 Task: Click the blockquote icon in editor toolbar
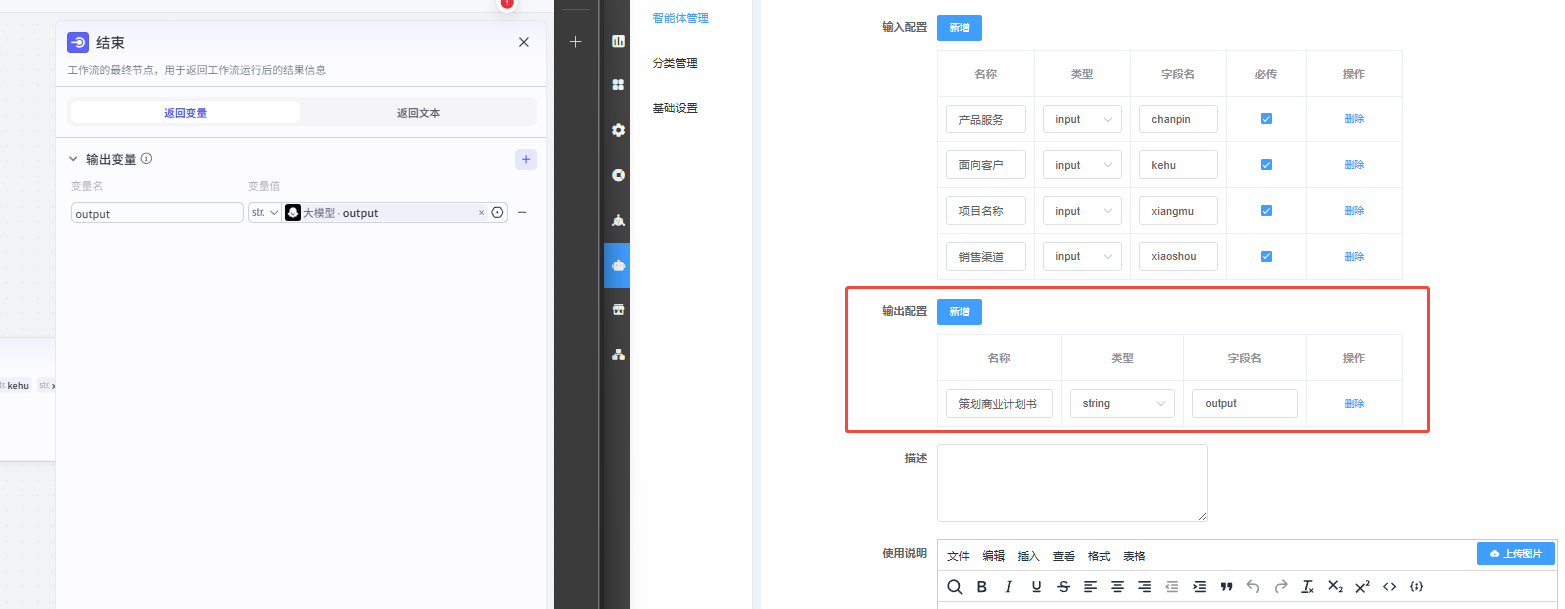[x=1226, y=587]
